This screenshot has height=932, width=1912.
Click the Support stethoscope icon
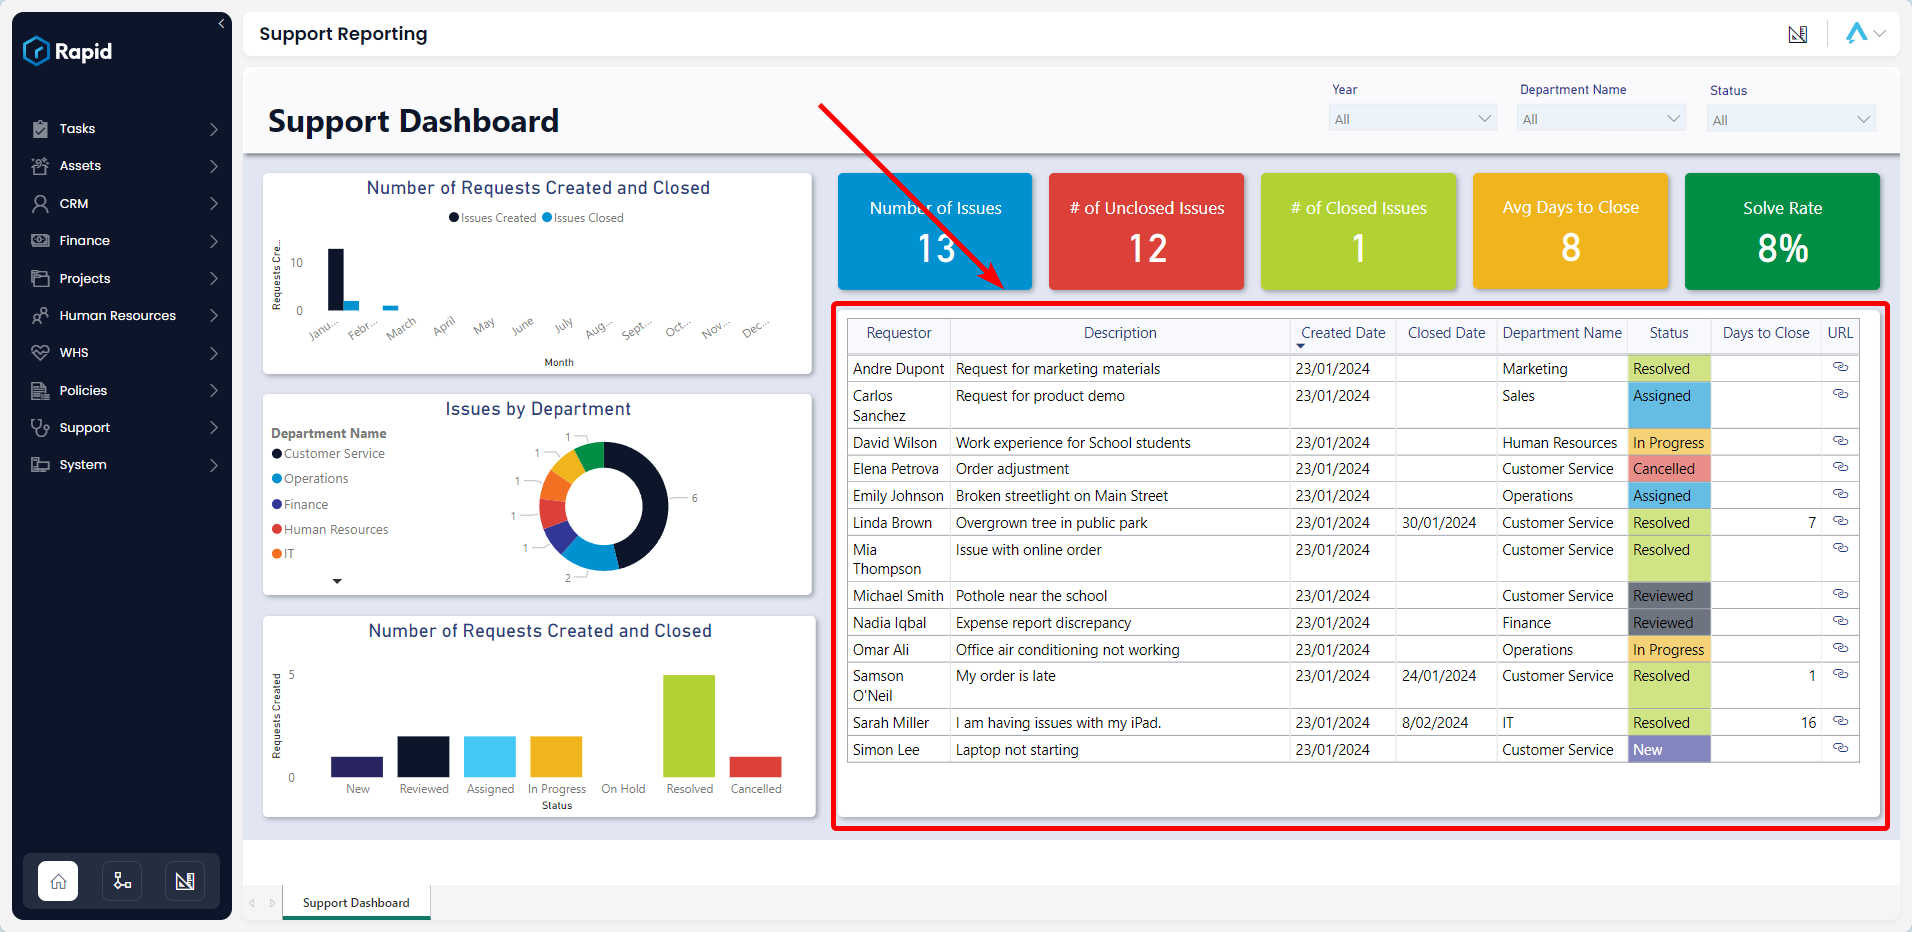click(x=40, y=428)
